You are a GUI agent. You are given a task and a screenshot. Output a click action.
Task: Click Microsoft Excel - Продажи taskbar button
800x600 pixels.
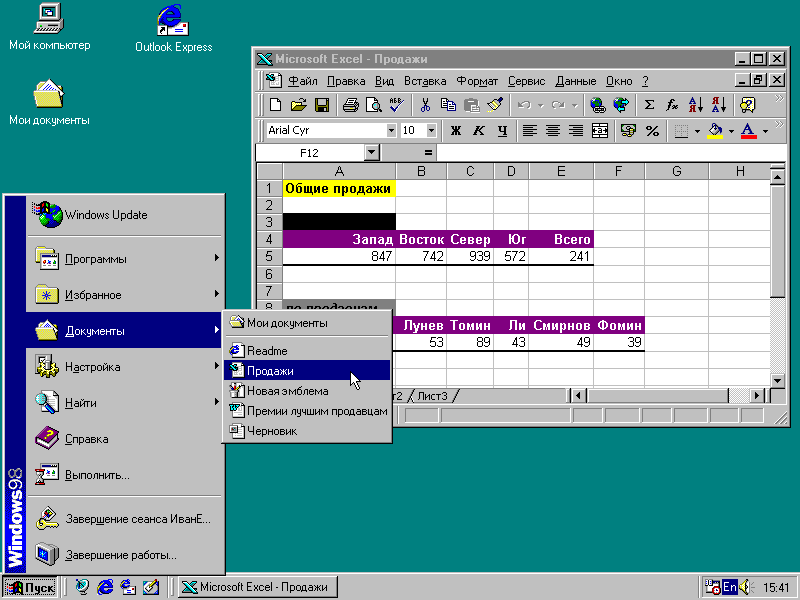pyautogui.click(x=258, y=587)
